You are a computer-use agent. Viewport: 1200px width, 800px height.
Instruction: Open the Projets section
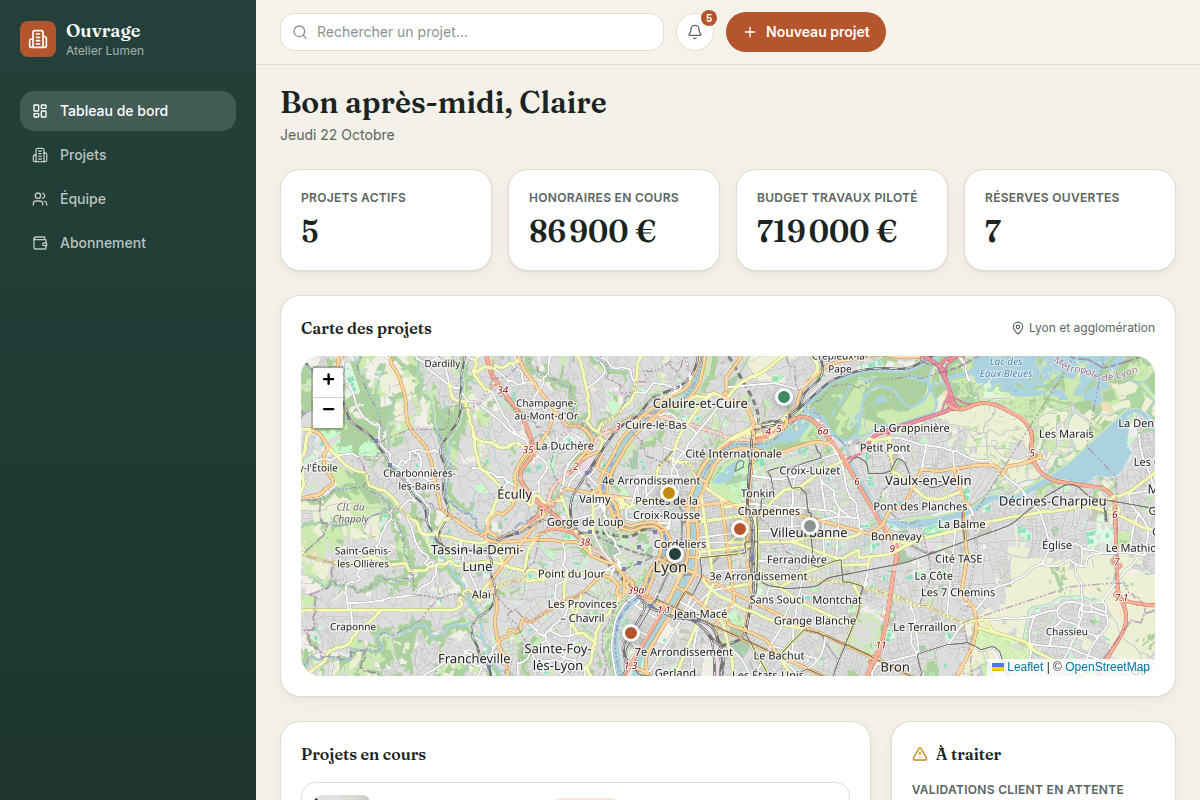[128, 155]
